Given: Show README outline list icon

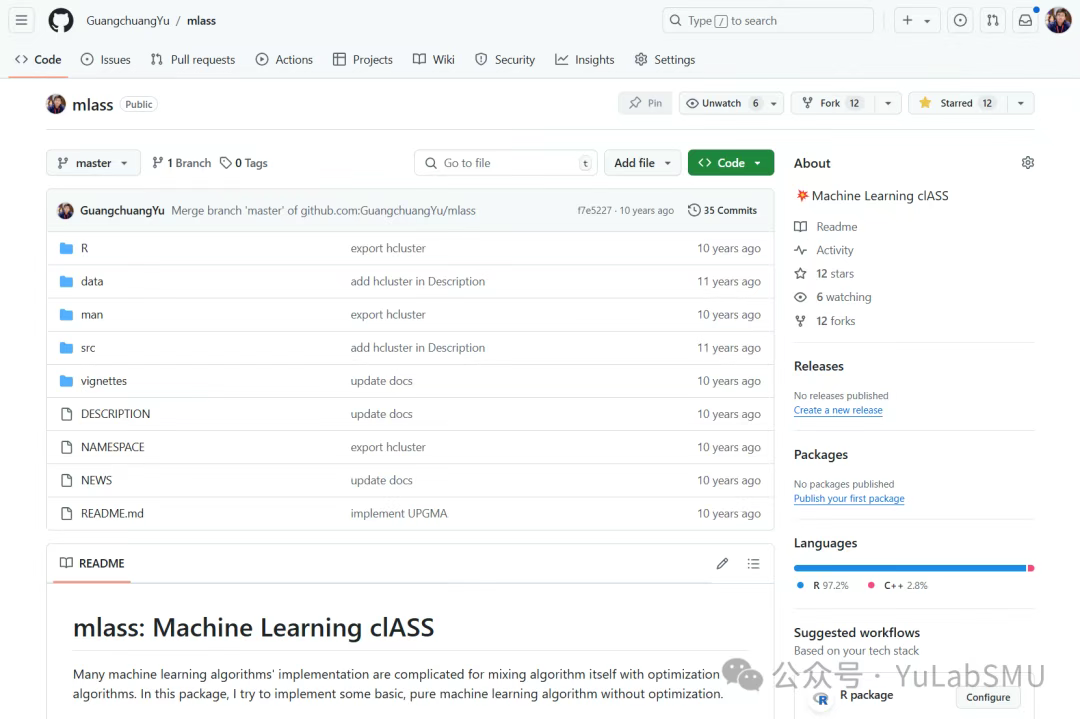Looking at the screenshot, I should tap(753, 564).
